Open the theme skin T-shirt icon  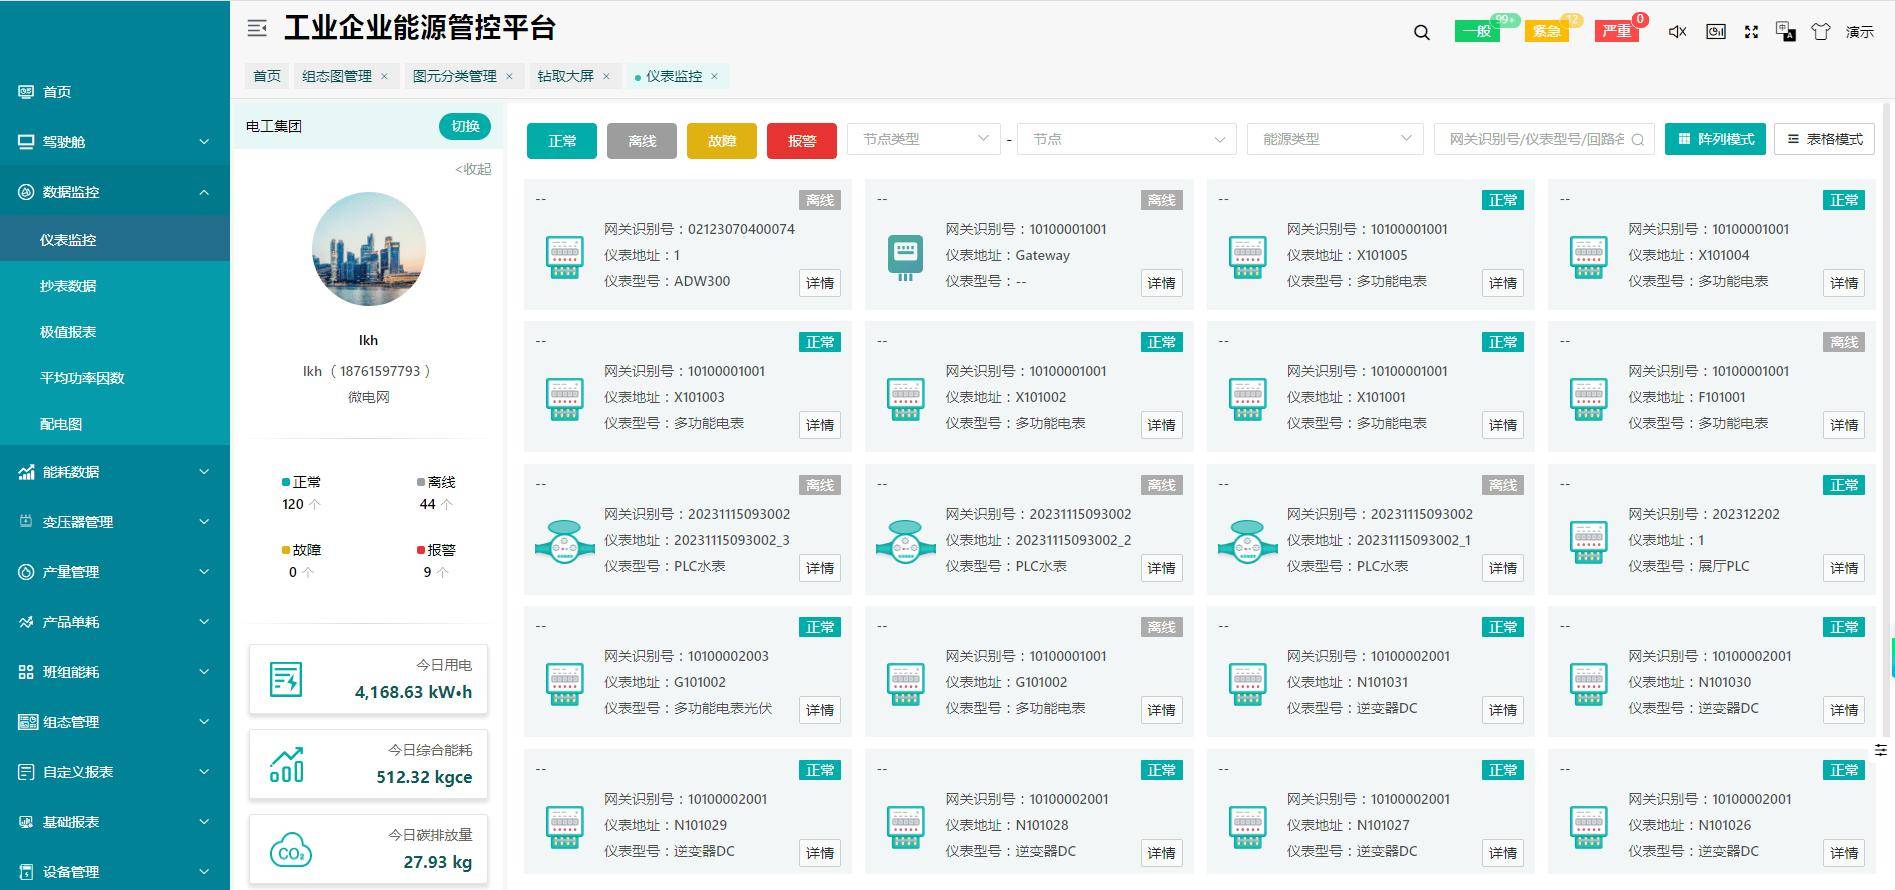click(x=1820, y=32)
